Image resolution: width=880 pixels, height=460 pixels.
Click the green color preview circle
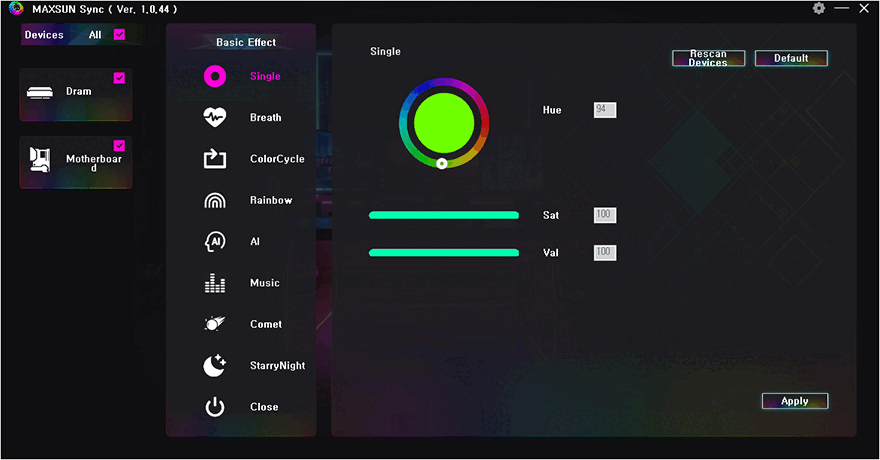pyautogui.click(x=444, y=123)
